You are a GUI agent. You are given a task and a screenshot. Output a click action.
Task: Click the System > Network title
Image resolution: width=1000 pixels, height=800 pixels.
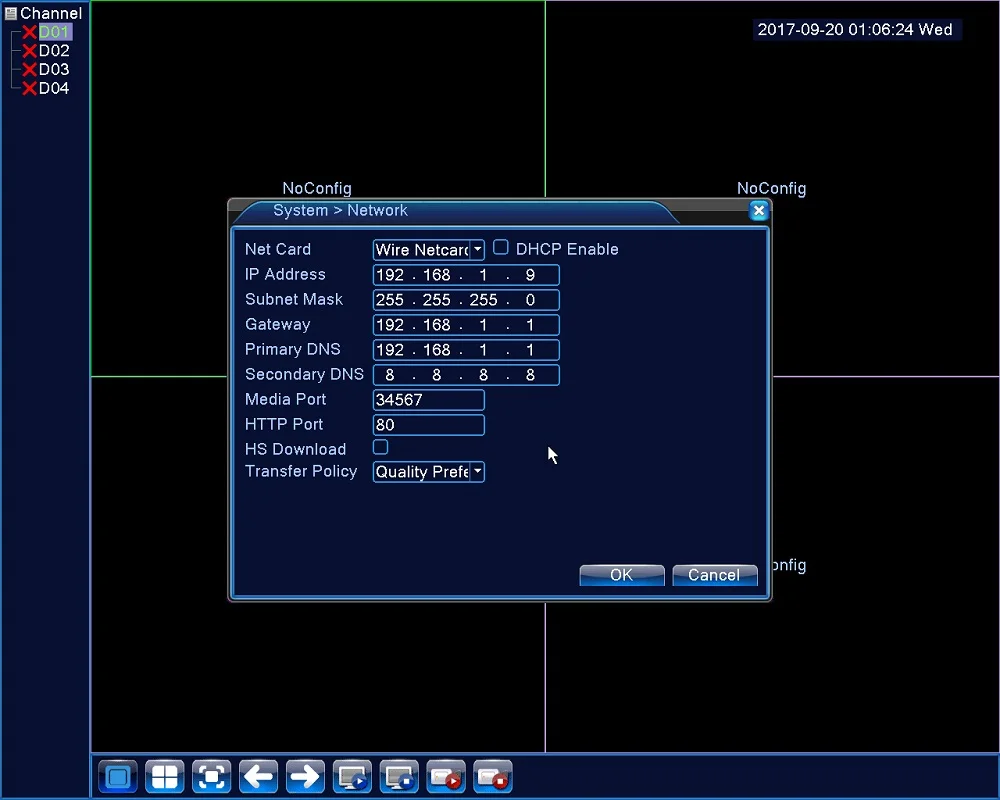tap(341, 211)
